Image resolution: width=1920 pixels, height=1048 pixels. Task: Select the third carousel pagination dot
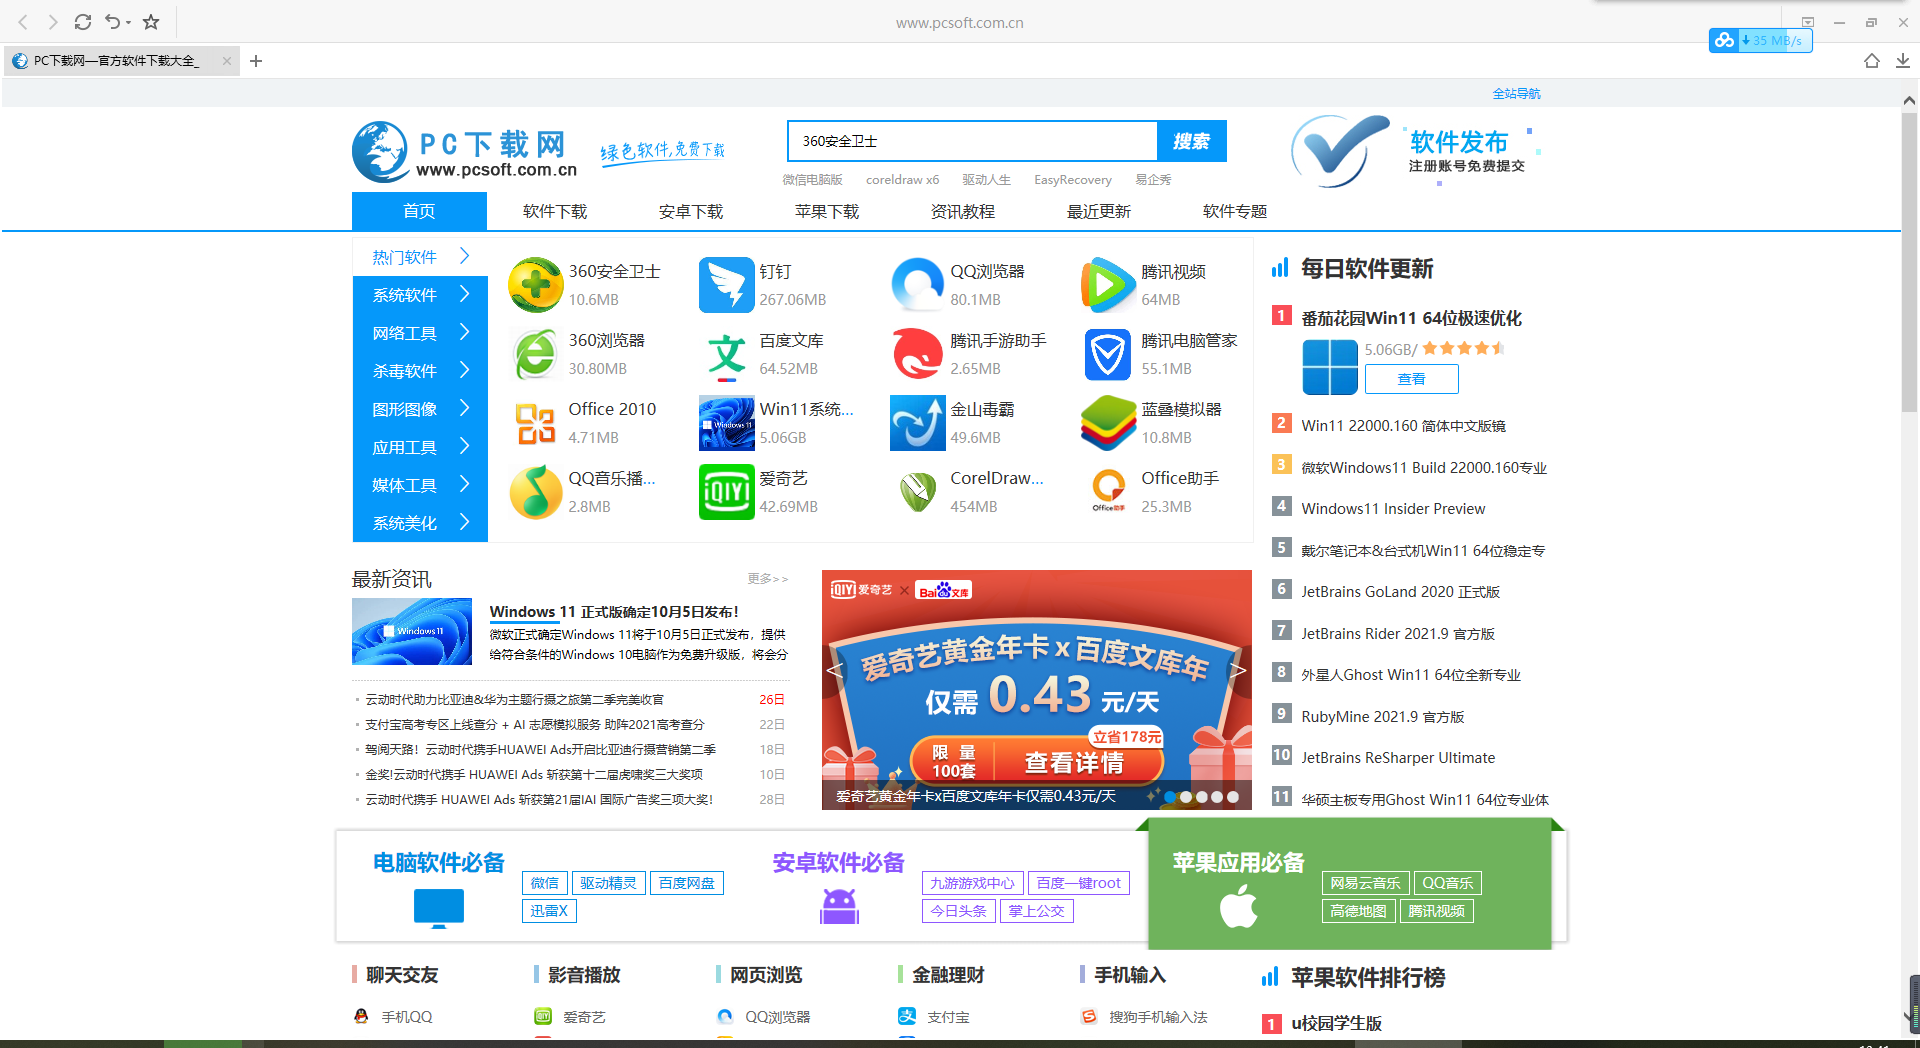tap(1201, 797)
